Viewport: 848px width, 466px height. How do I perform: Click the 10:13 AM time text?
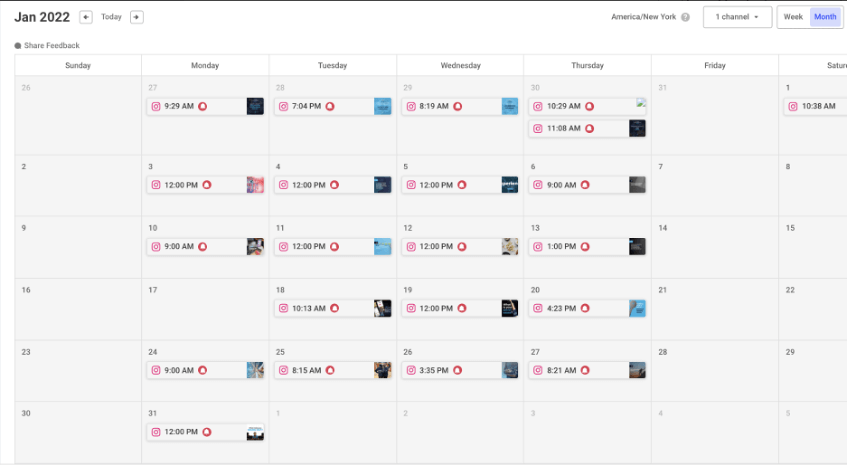pyautogui.click(x=309, y=308)
